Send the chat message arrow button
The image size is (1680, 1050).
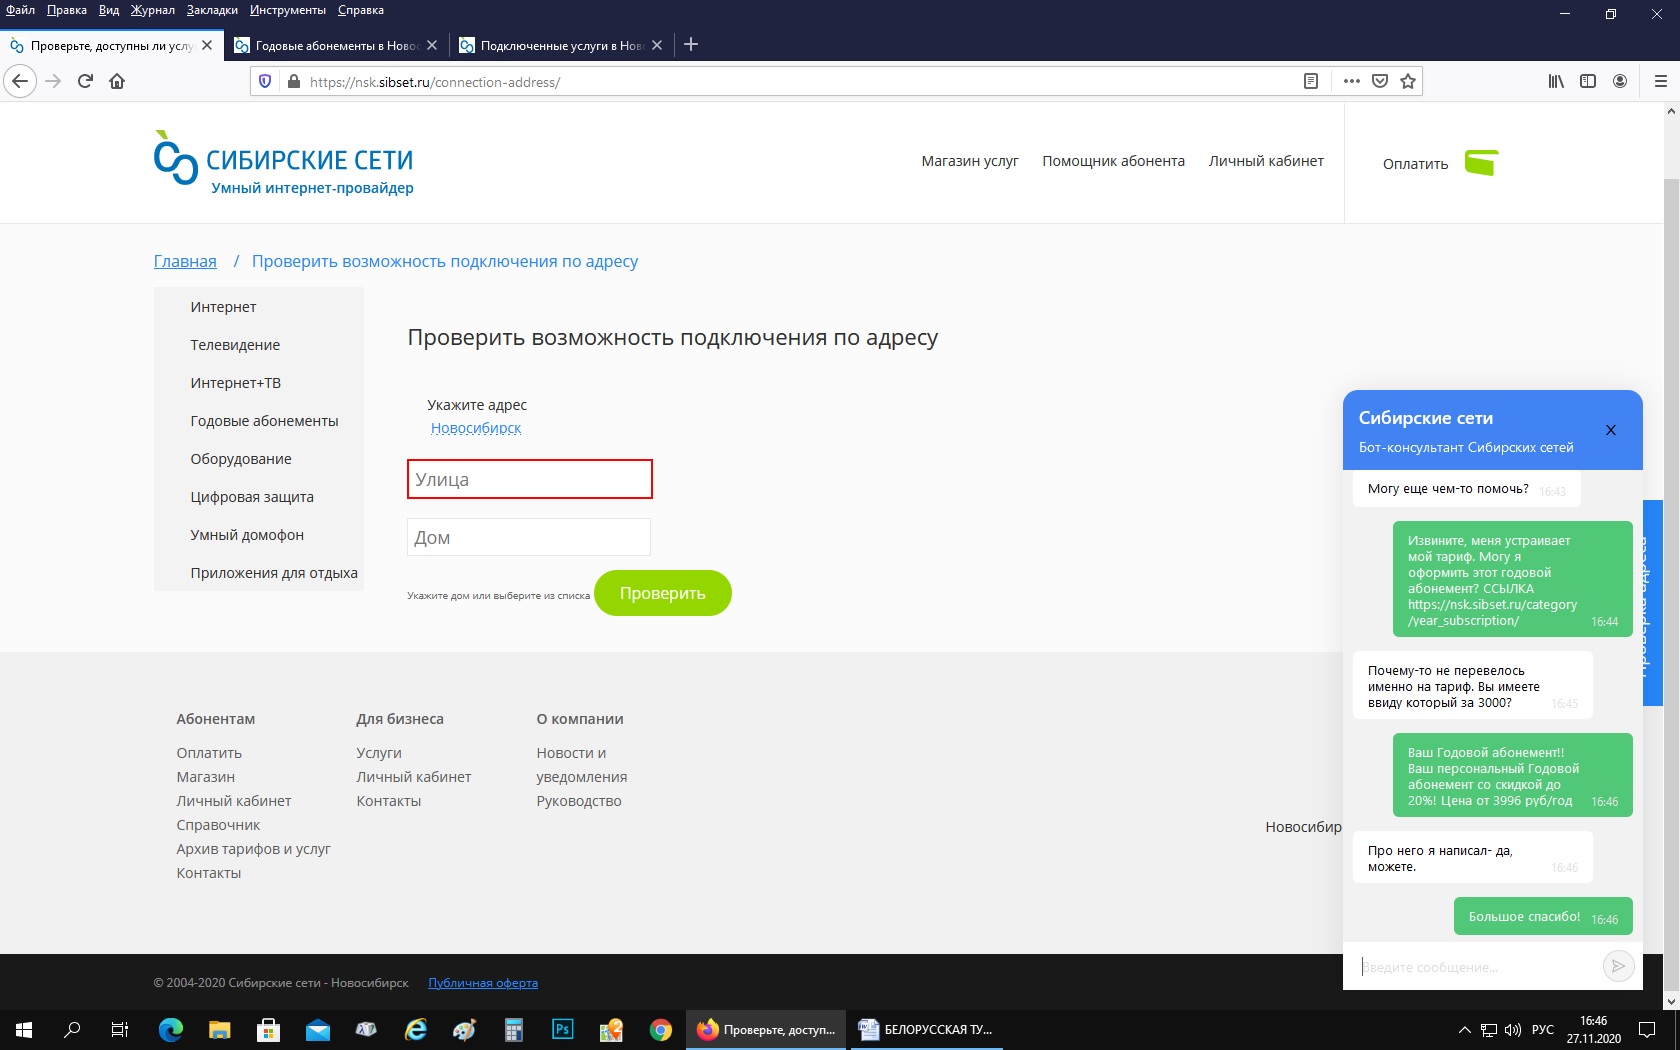tap(1618, 966)
